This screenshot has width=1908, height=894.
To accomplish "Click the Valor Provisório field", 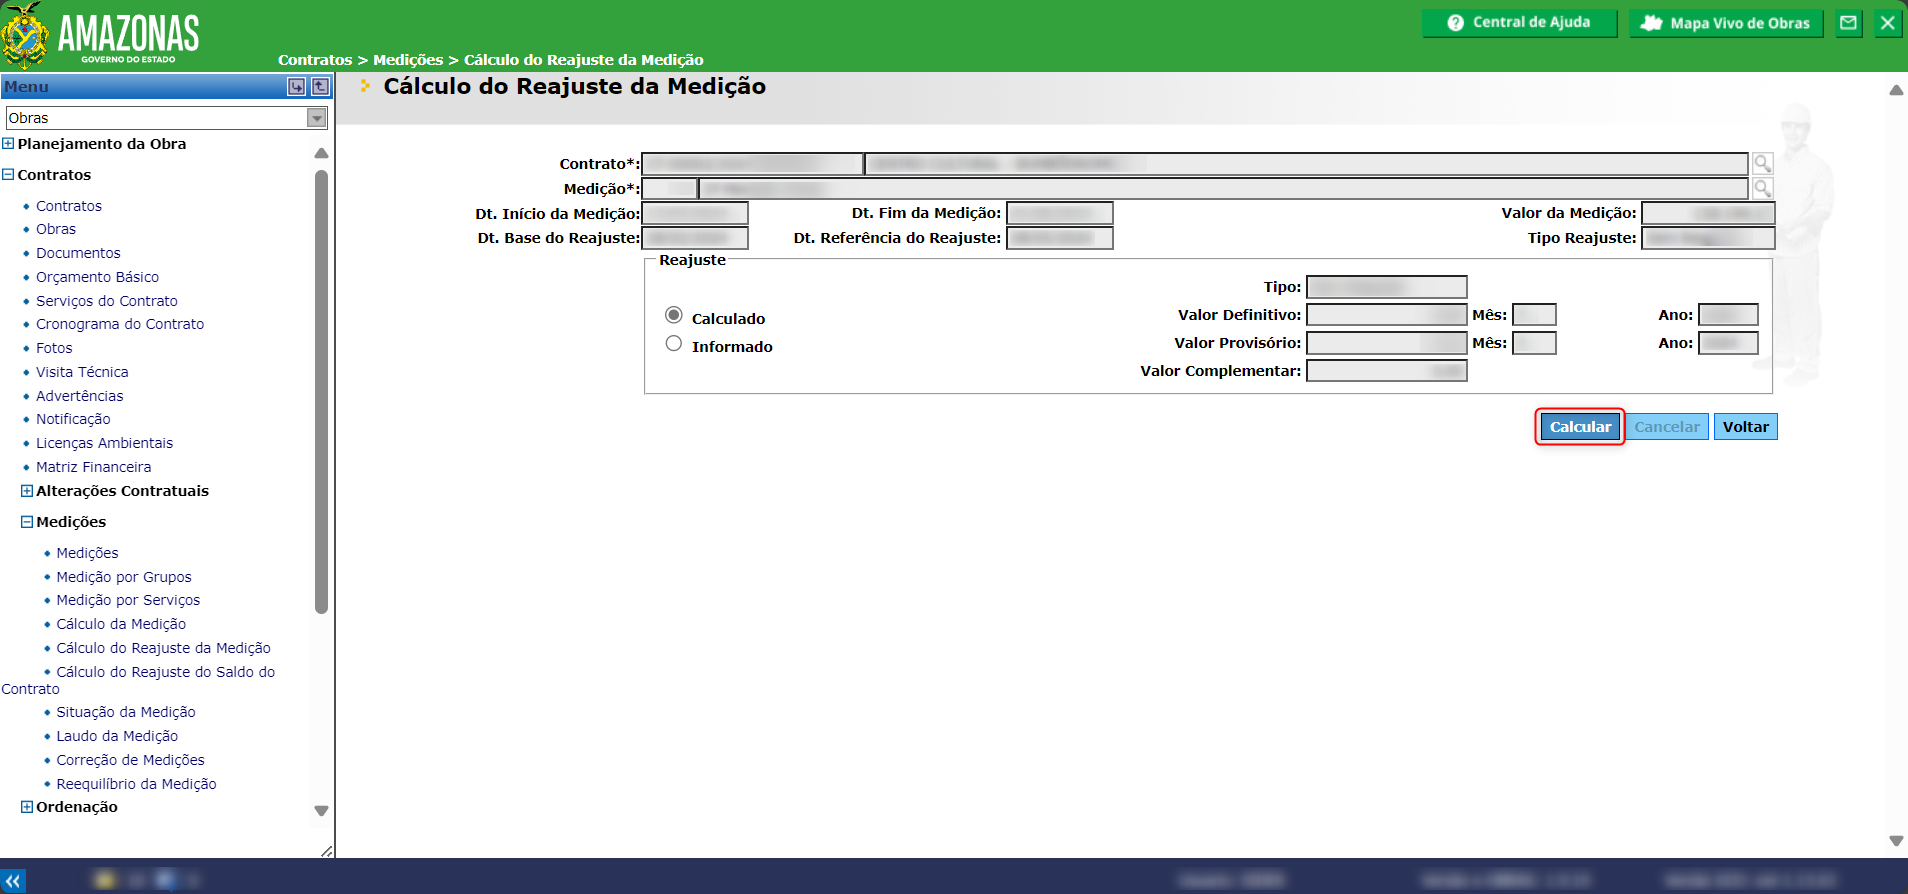I will [x=1387, y=343].
